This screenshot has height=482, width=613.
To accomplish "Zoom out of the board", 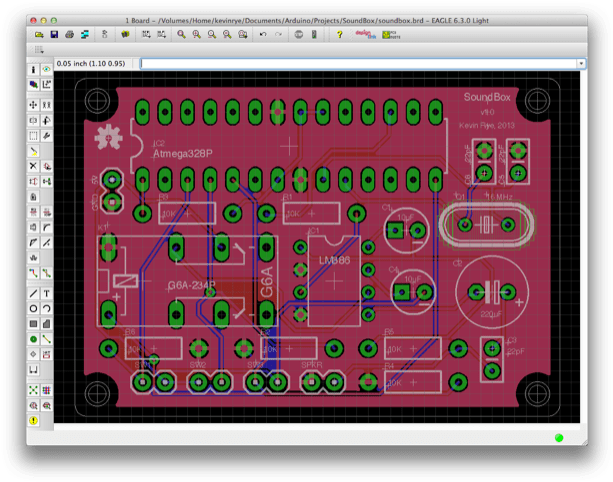I will [x=212, y=35].
